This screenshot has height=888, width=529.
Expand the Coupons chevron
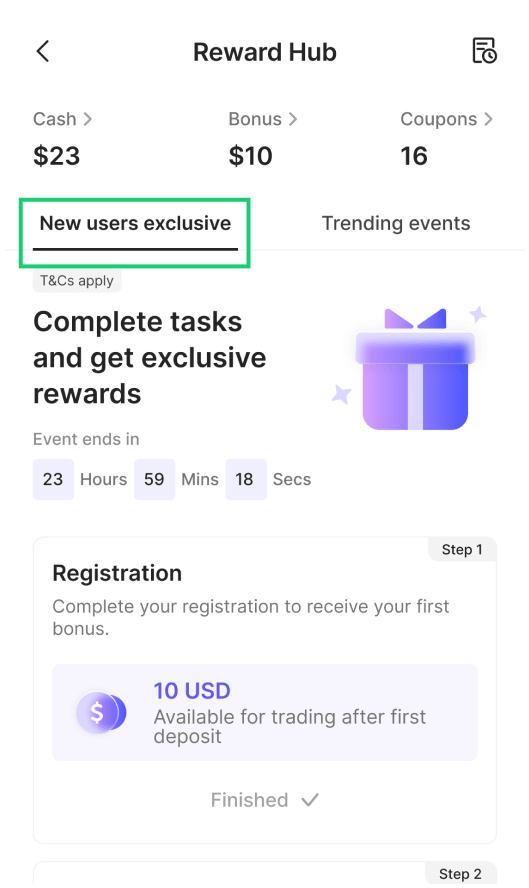[488, 119]
